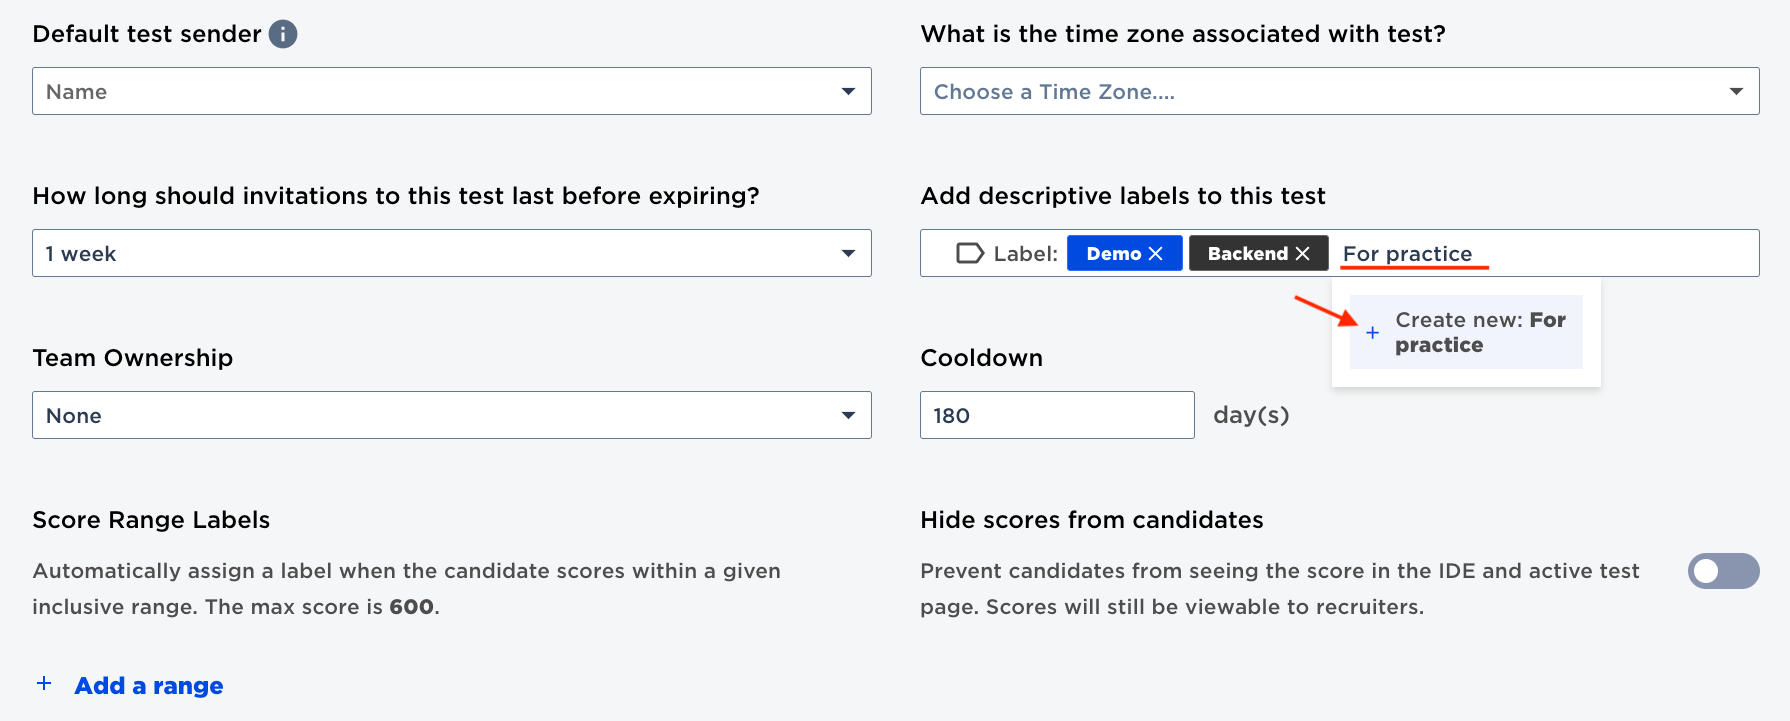Click the Add a range link
The image size is (1790, 721).
point(149,686)
